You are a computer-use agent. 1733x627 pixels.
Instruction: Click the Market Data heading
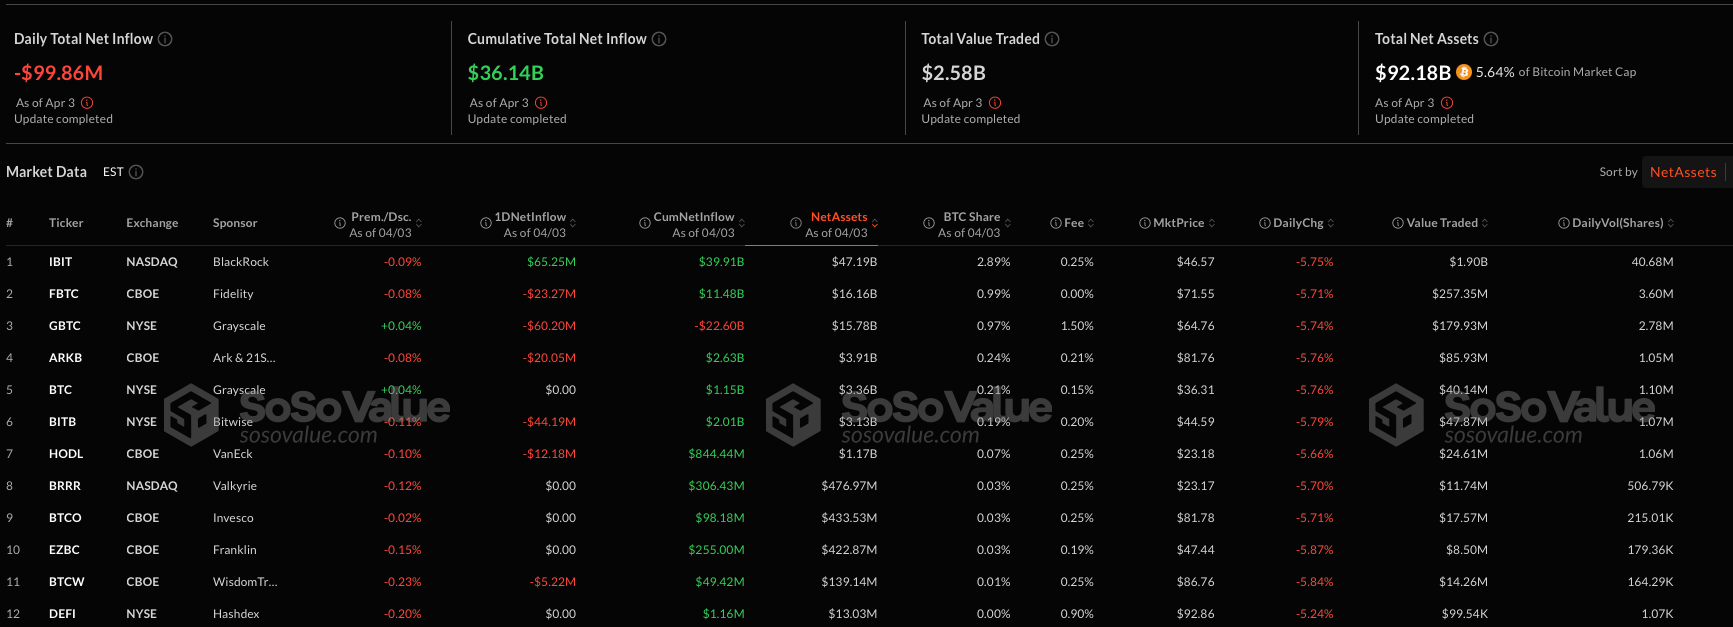coord(46,172)
